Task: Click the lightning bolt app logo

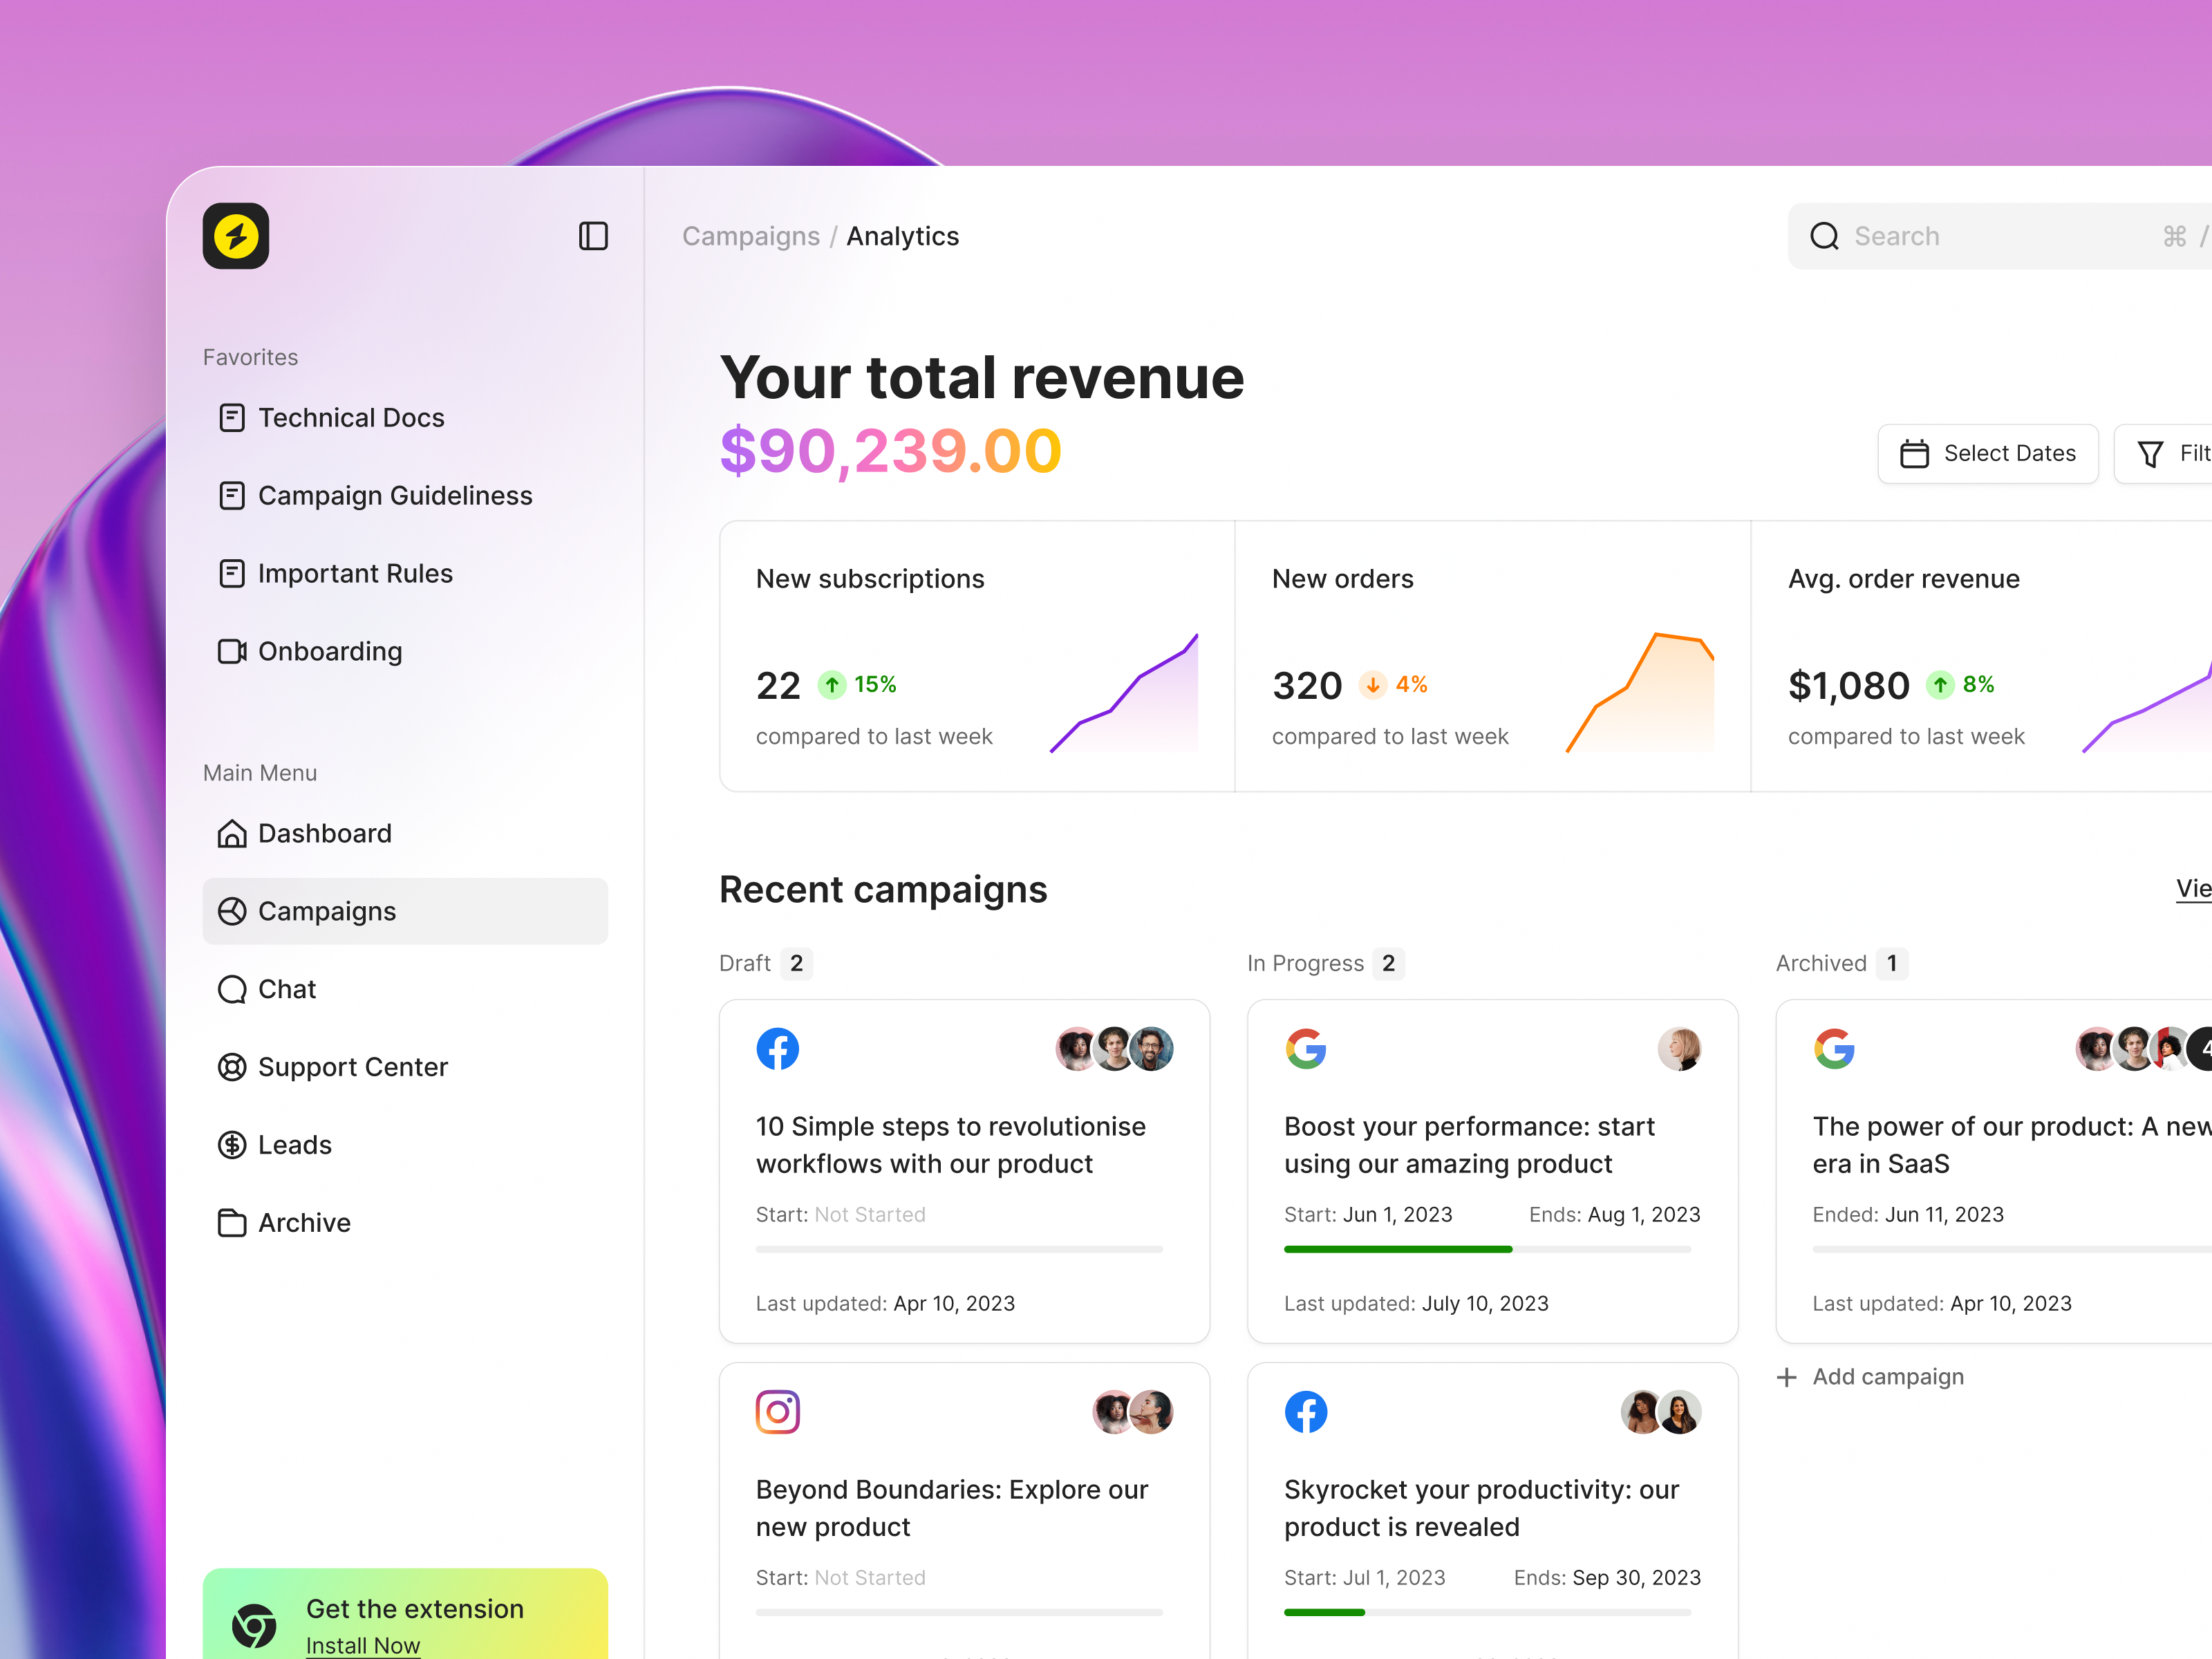Action: coord(235,236)
